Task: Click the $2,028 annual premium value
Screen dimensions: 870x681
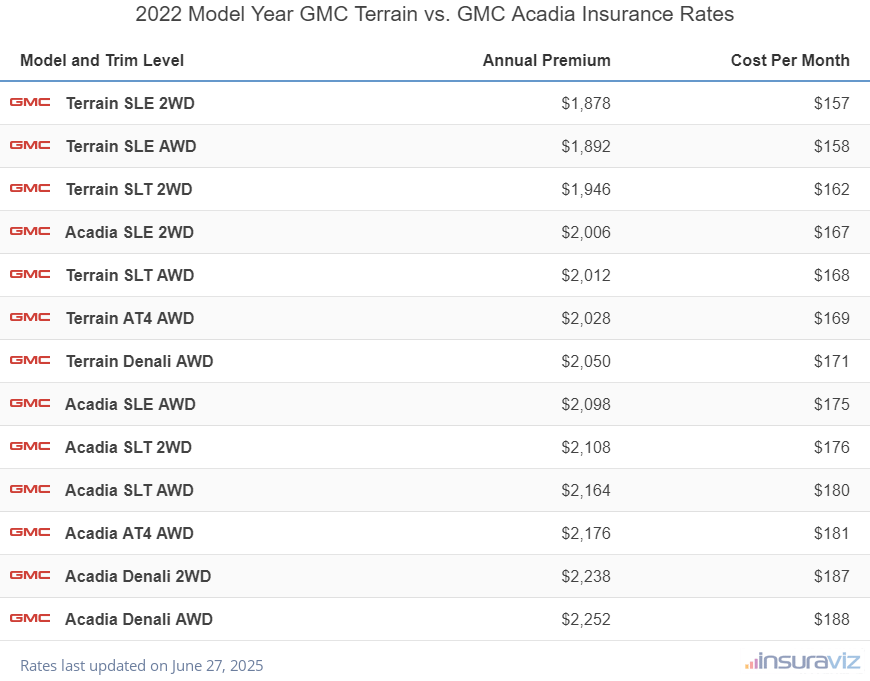Action: [x=586, y=318]
